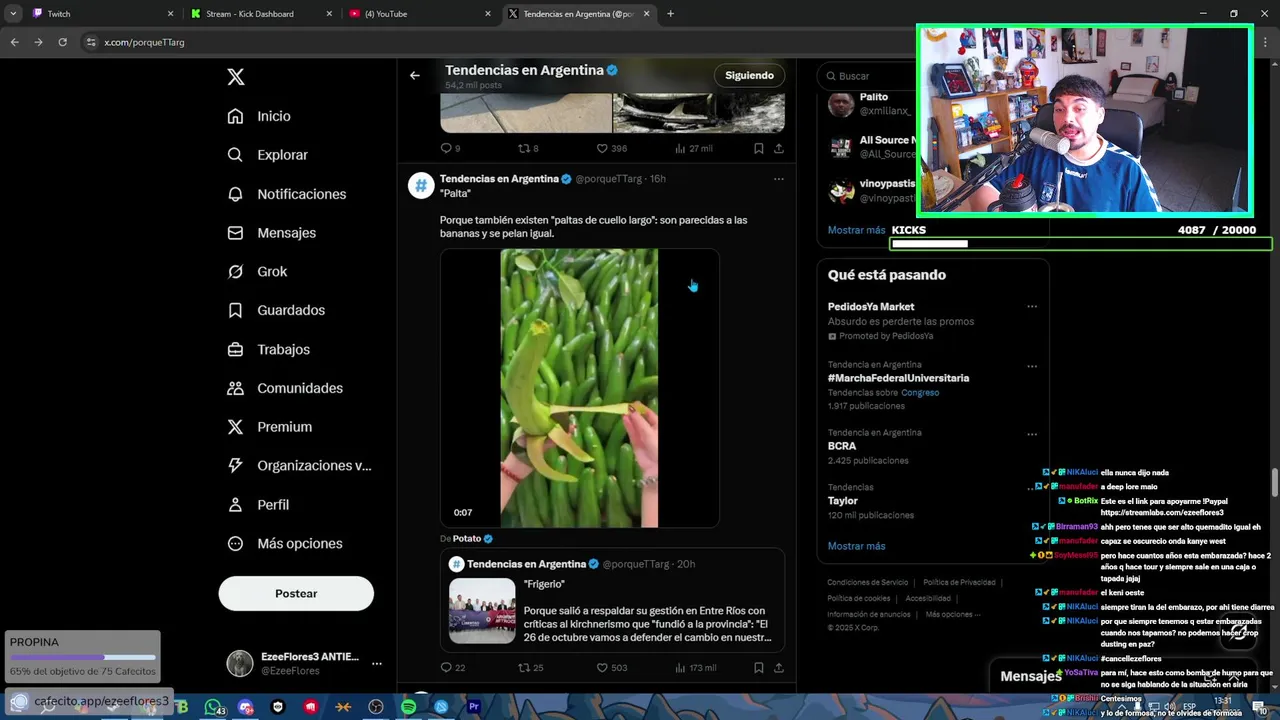Click Mostrar más under Qué está pasando
This screenshot has width=1280, height=720.
coord(856,546)
